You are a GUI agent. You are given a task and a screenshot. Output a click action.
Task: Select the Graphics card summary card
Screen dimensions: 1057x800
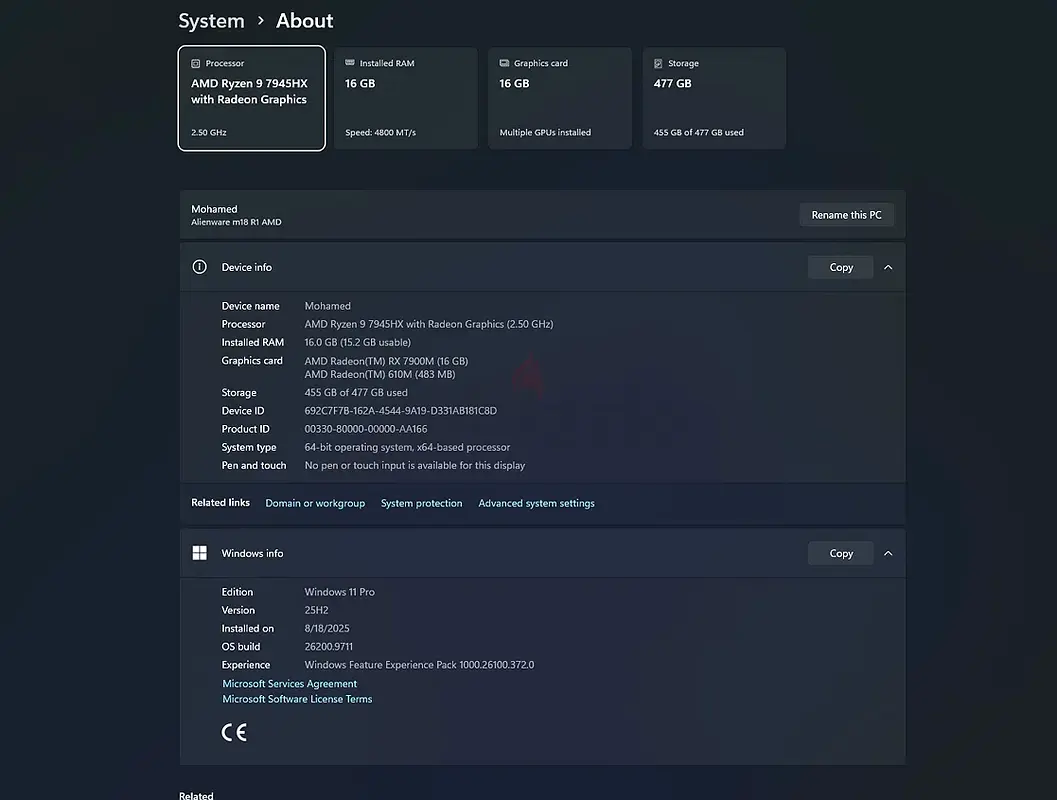pyautogui.click(x=560, y=98)
